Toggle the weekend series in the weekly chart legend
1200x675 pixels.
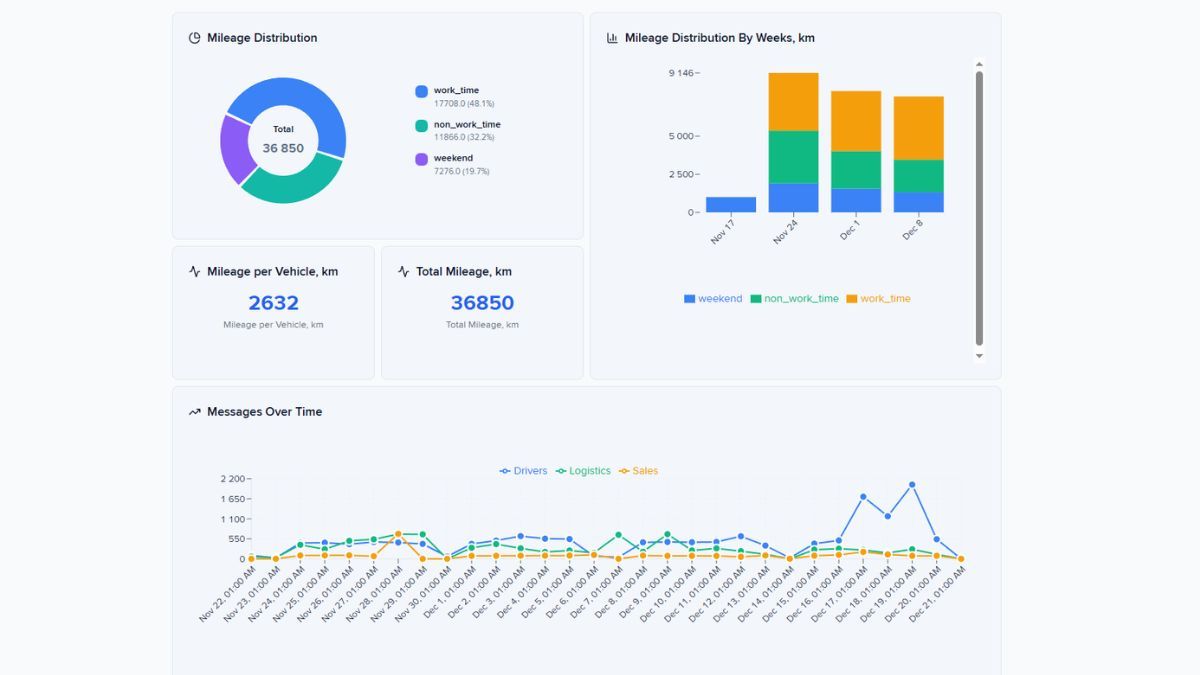(x=715, y=298)
